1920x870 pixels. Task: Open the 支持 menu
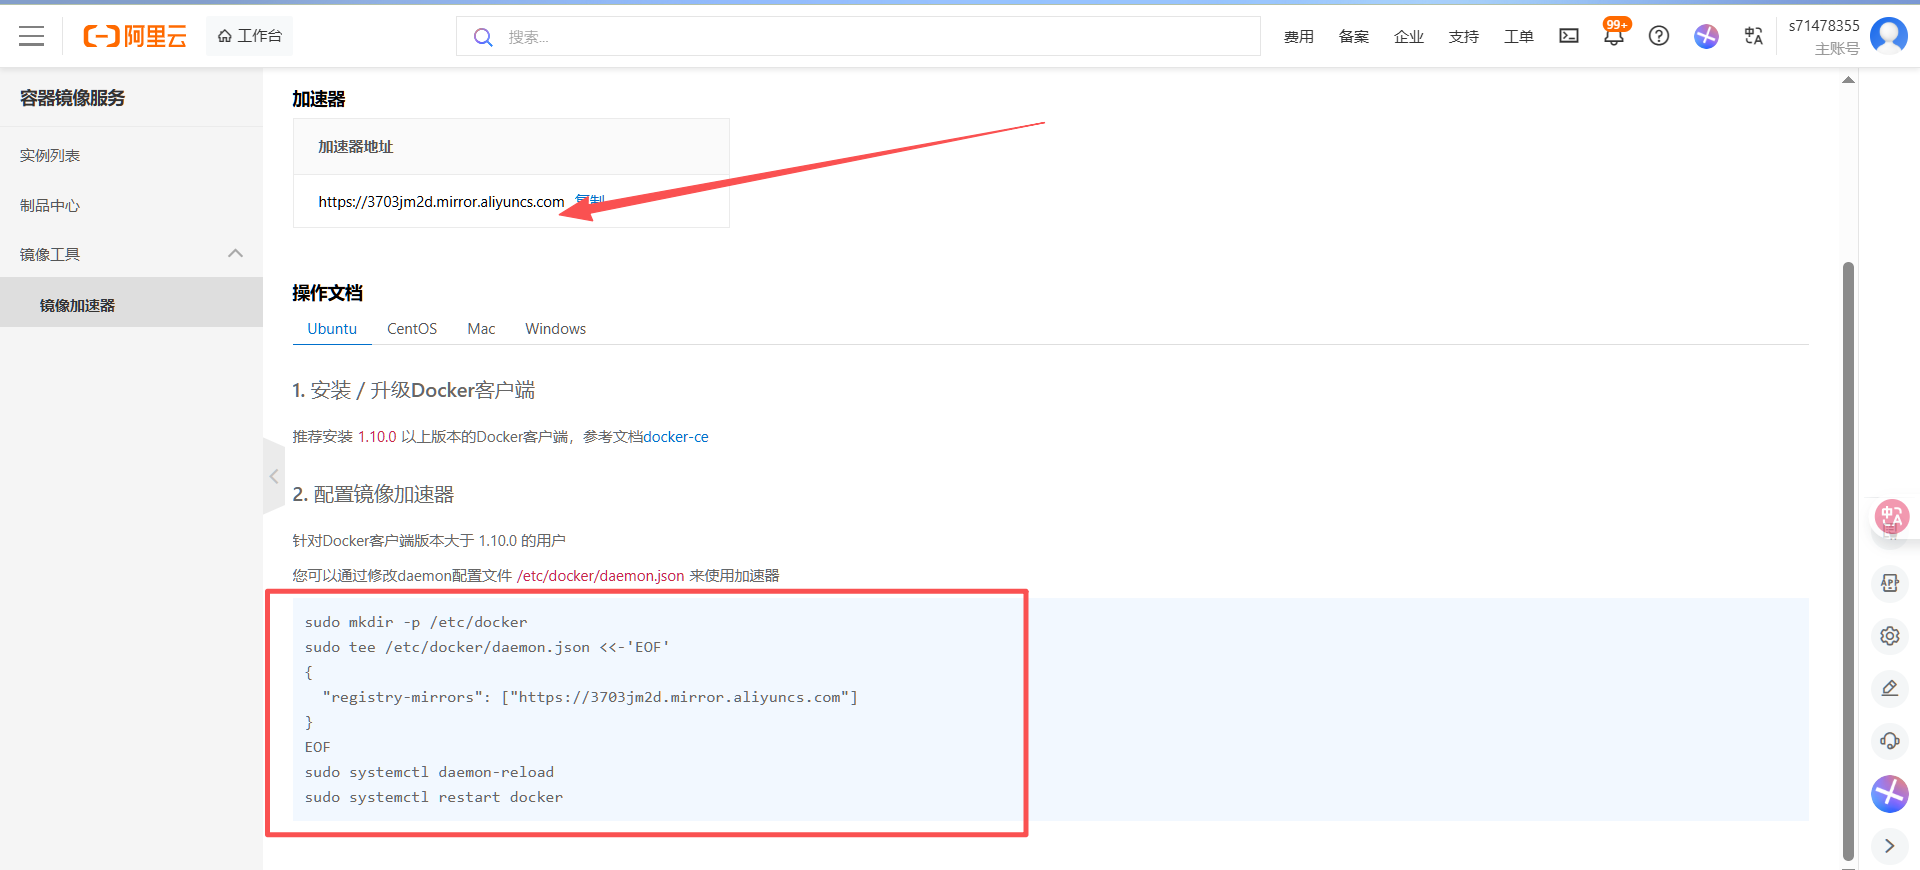[1463, 37]
